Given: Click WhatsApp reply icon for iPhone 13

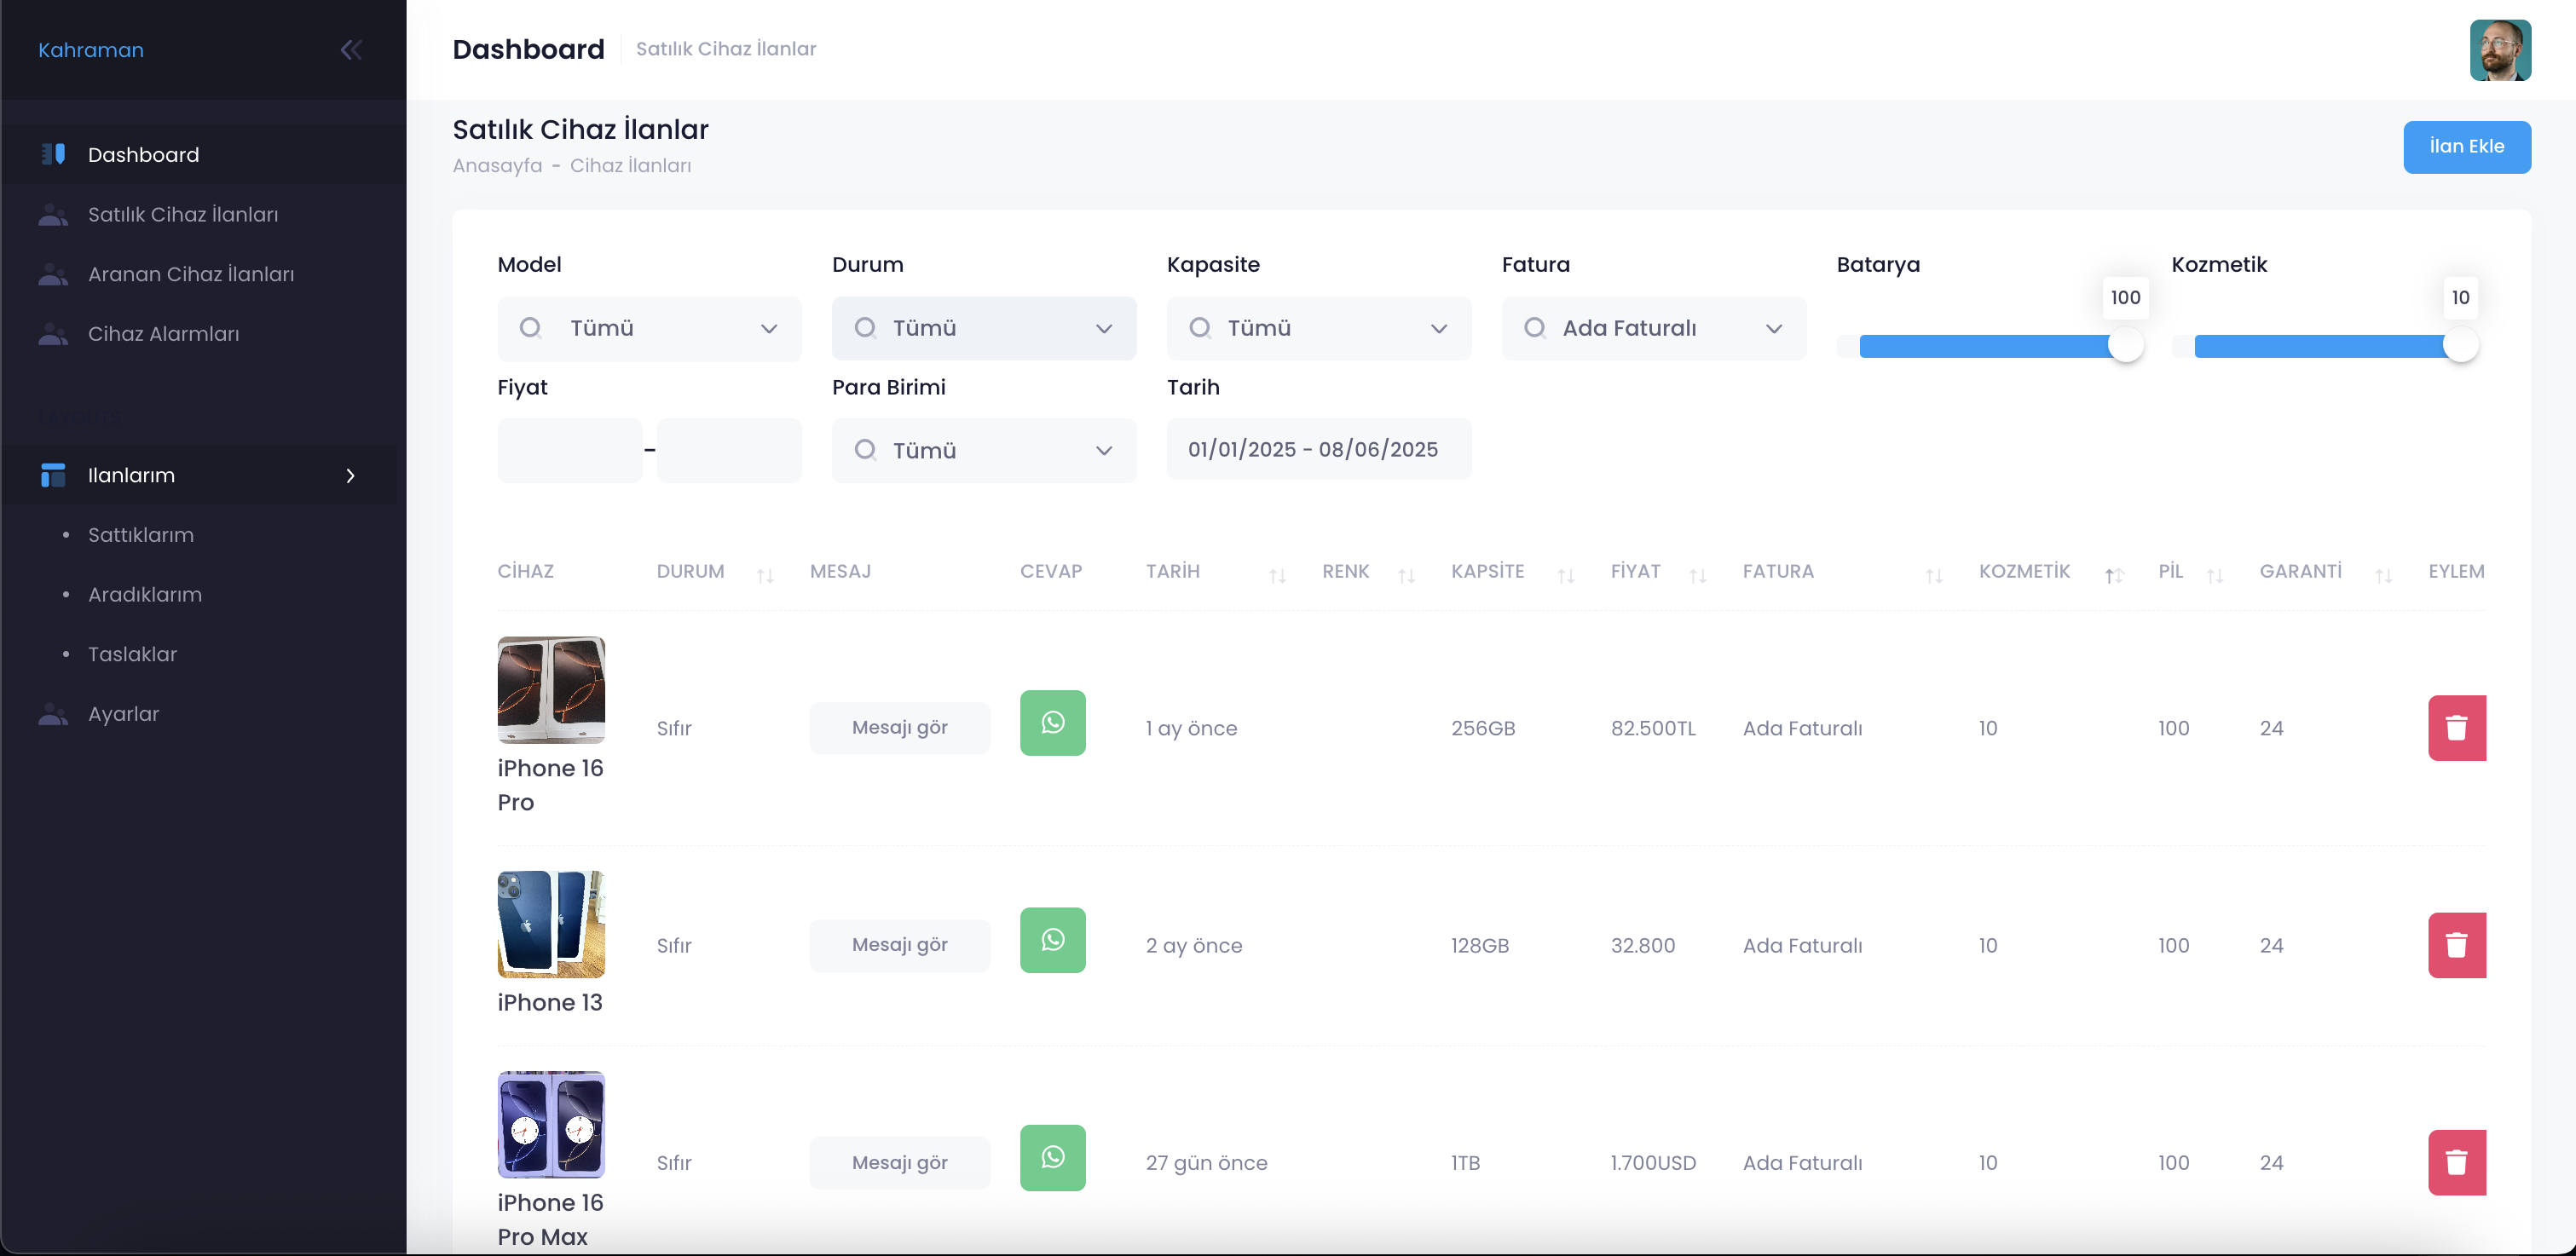Looking at the screenshot, I should (1052, 940).
